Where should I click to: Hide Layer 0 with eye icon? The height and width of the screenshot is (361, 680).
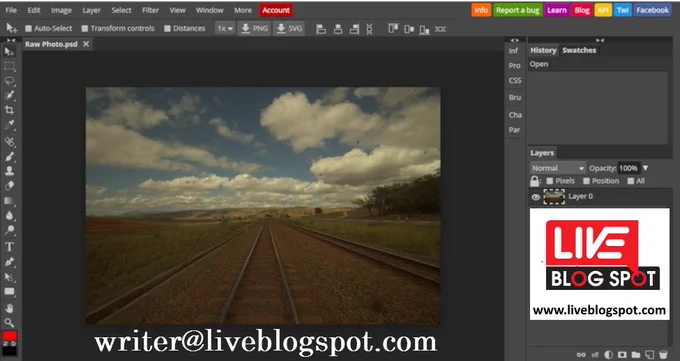pyautogui.click(x=536, y=197)
